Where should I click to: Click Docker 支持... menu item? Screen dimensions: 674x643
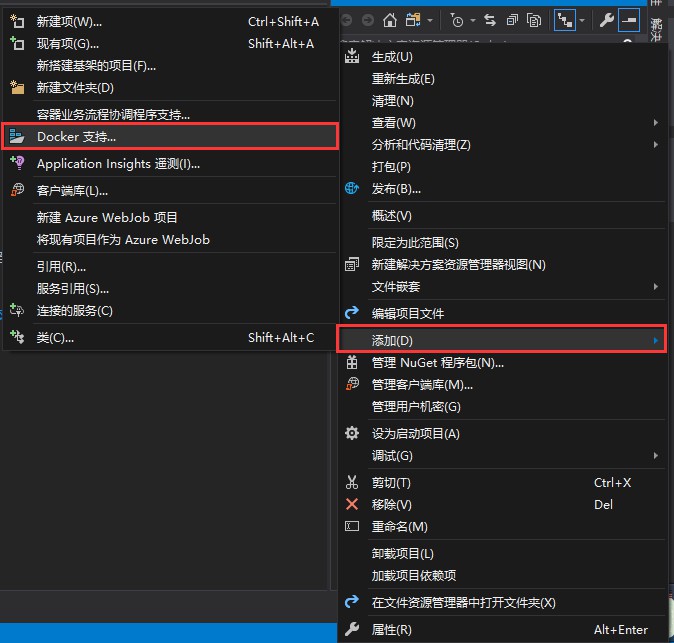pyautogui.click(x=170, y=137)
